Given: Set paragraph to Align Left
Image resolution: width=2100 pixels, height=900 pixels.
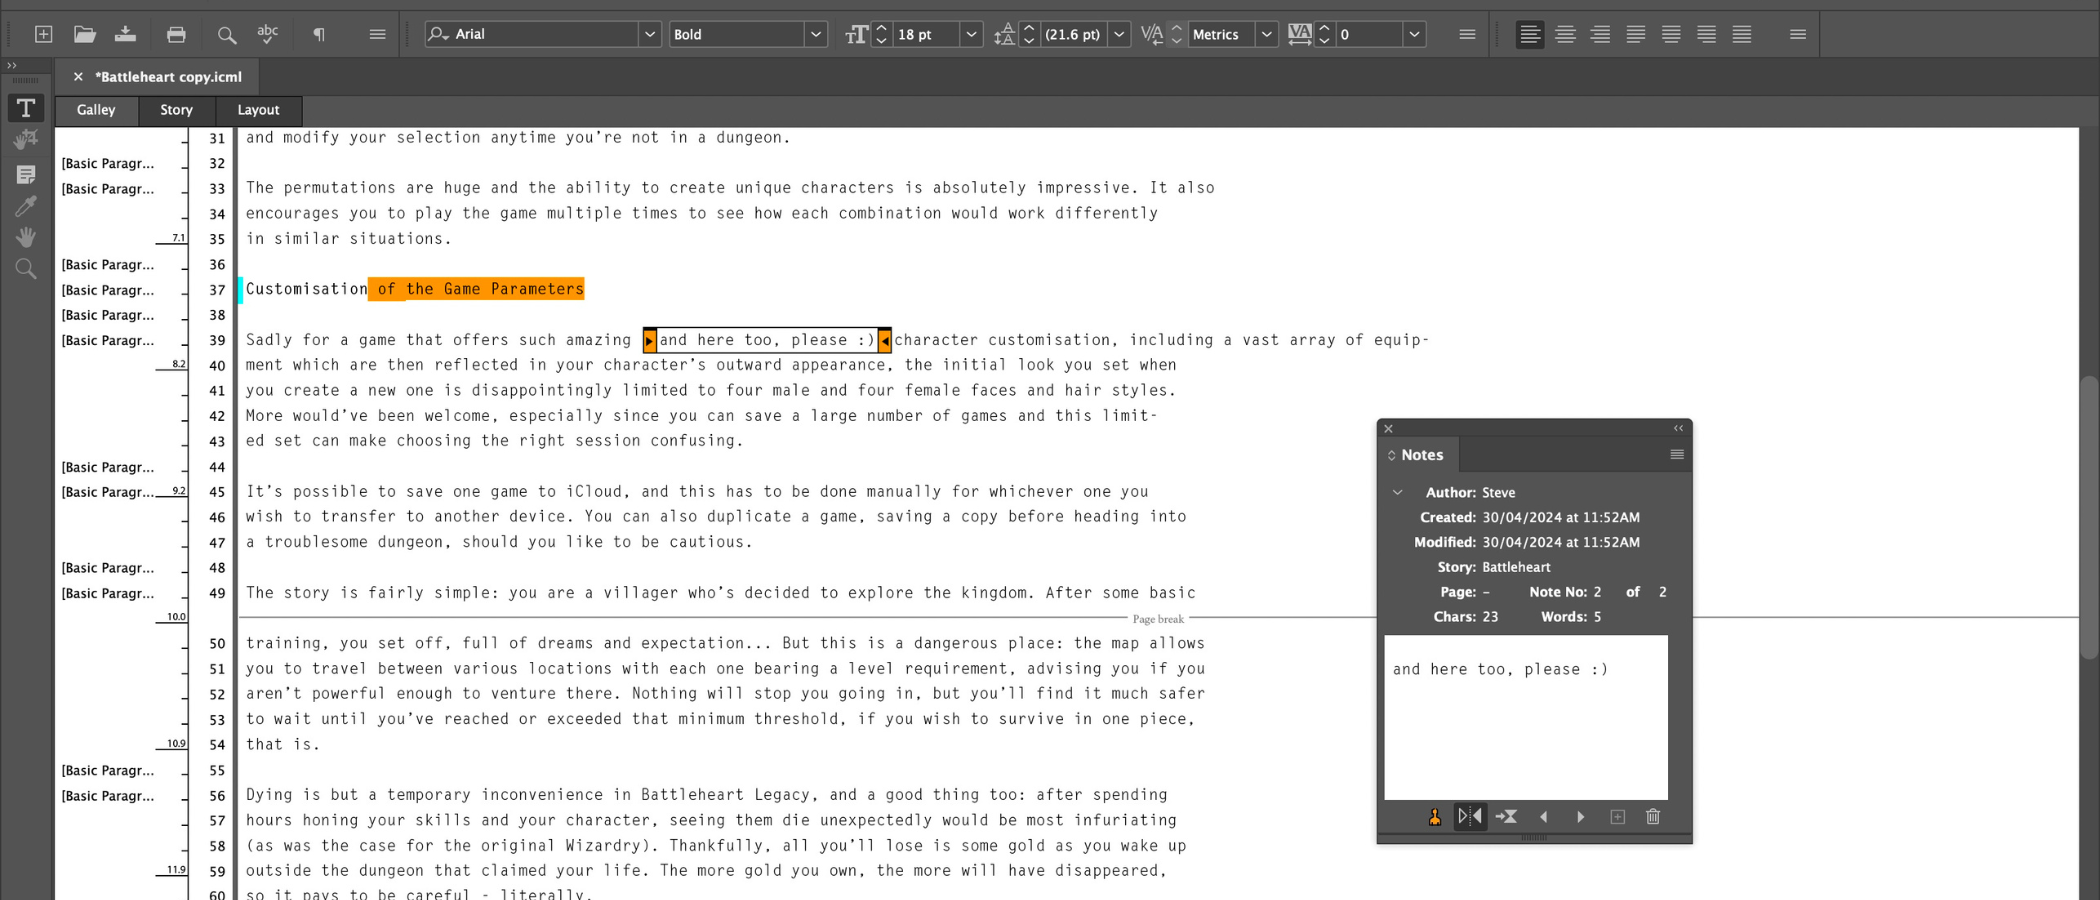Looking at the screenshot, I should pyautogui.click(x=1529, y=34).
